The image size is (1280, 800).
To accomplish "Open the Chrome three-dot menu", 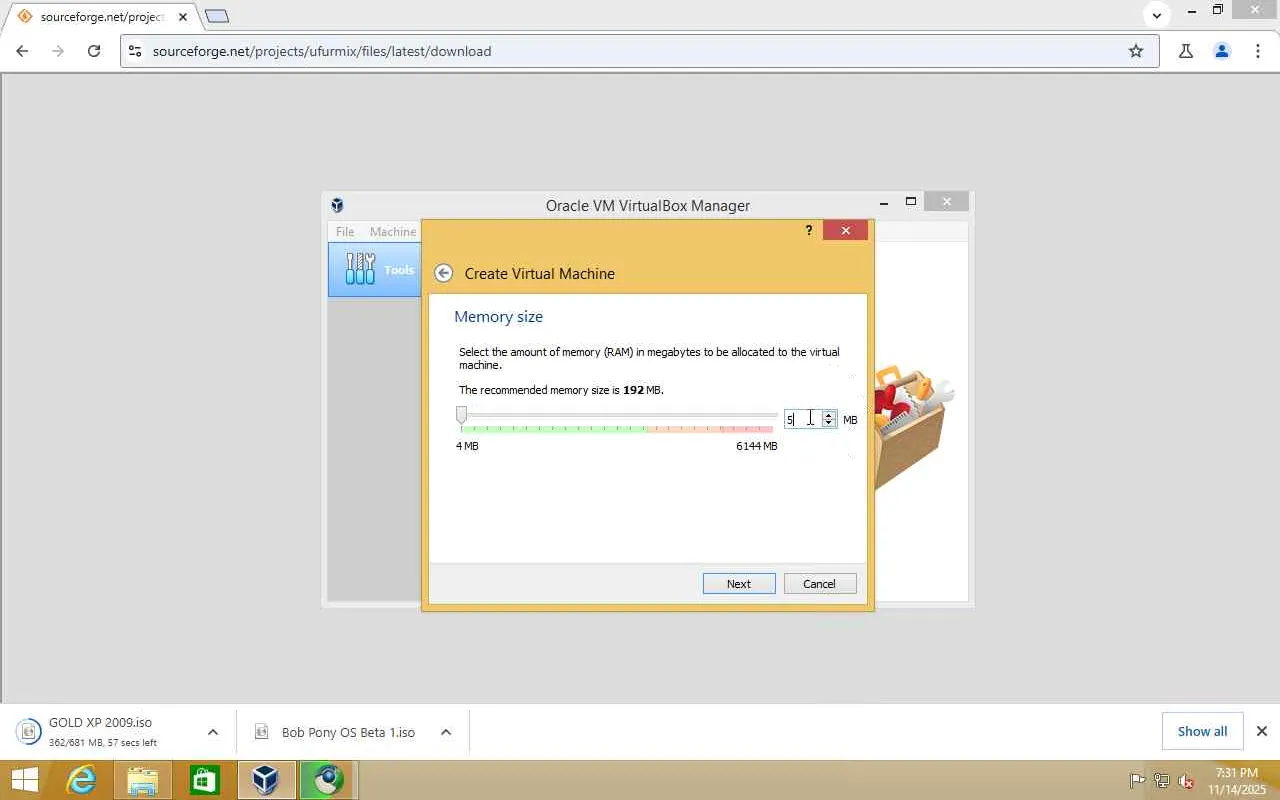I will (x=1258, y=51).
